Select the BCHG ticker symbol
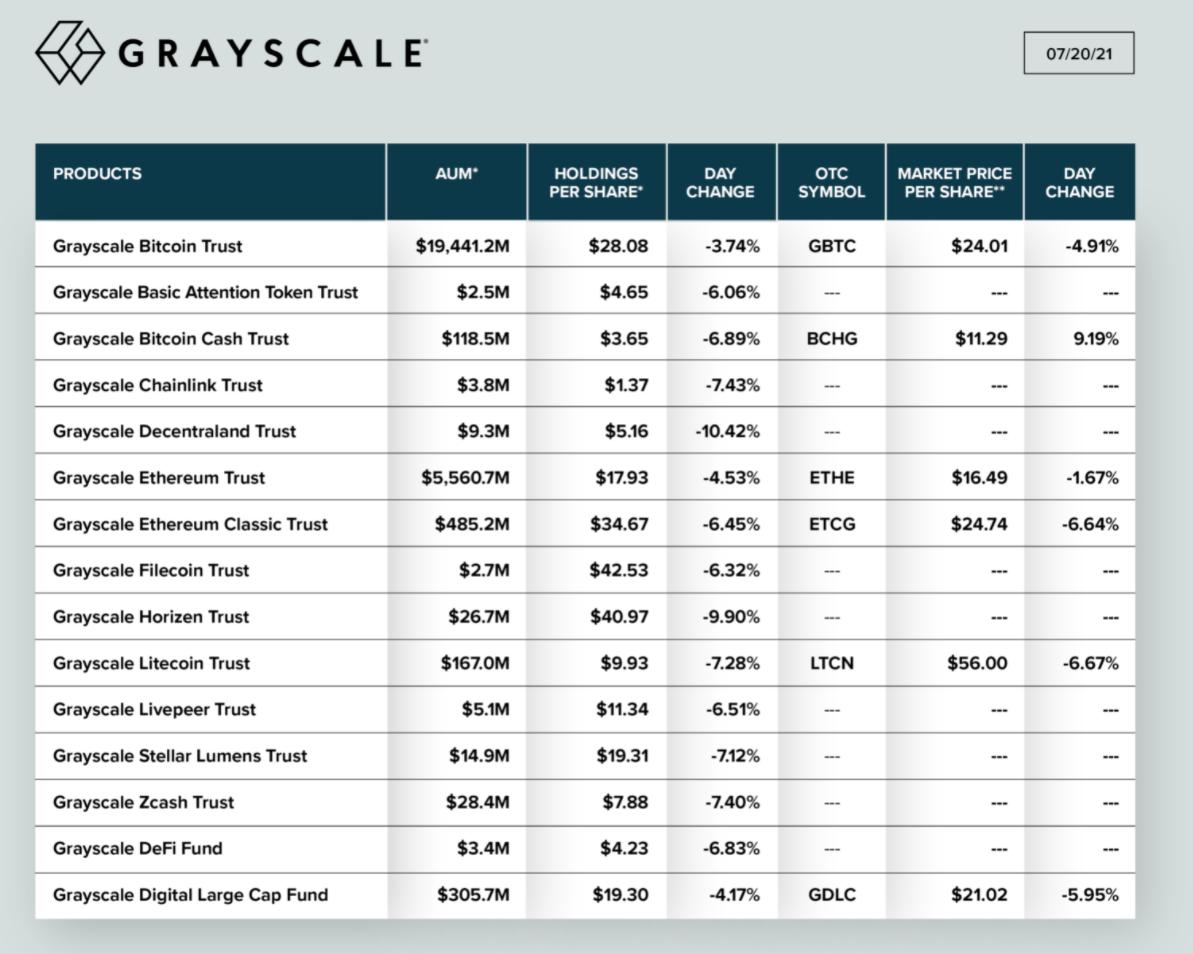1193x954 pixels. tap(831, 339)
